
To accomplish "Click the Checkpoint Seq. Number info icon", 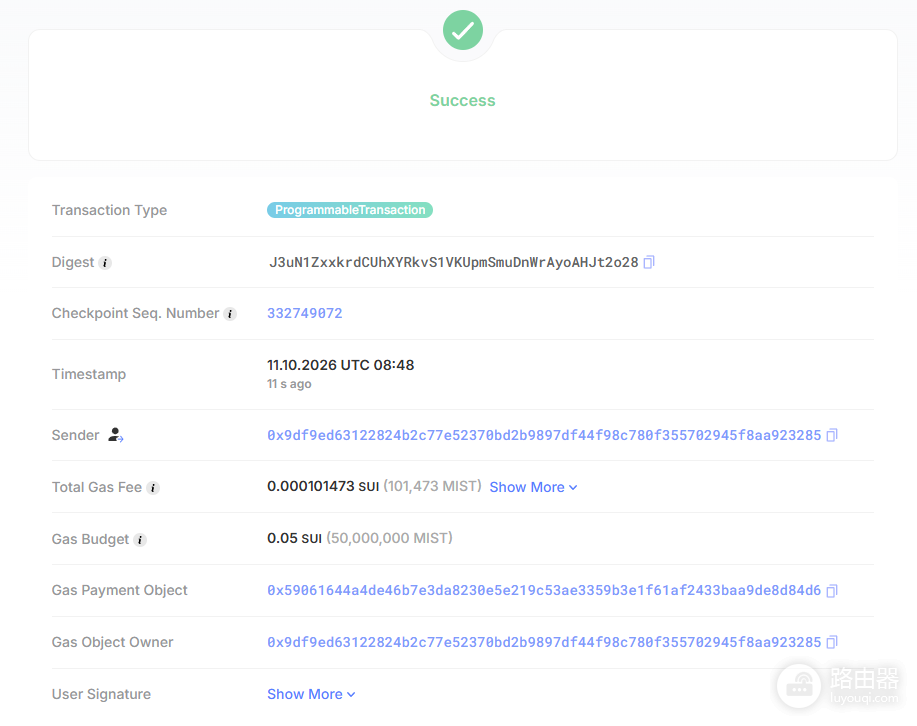I will 230,314.
